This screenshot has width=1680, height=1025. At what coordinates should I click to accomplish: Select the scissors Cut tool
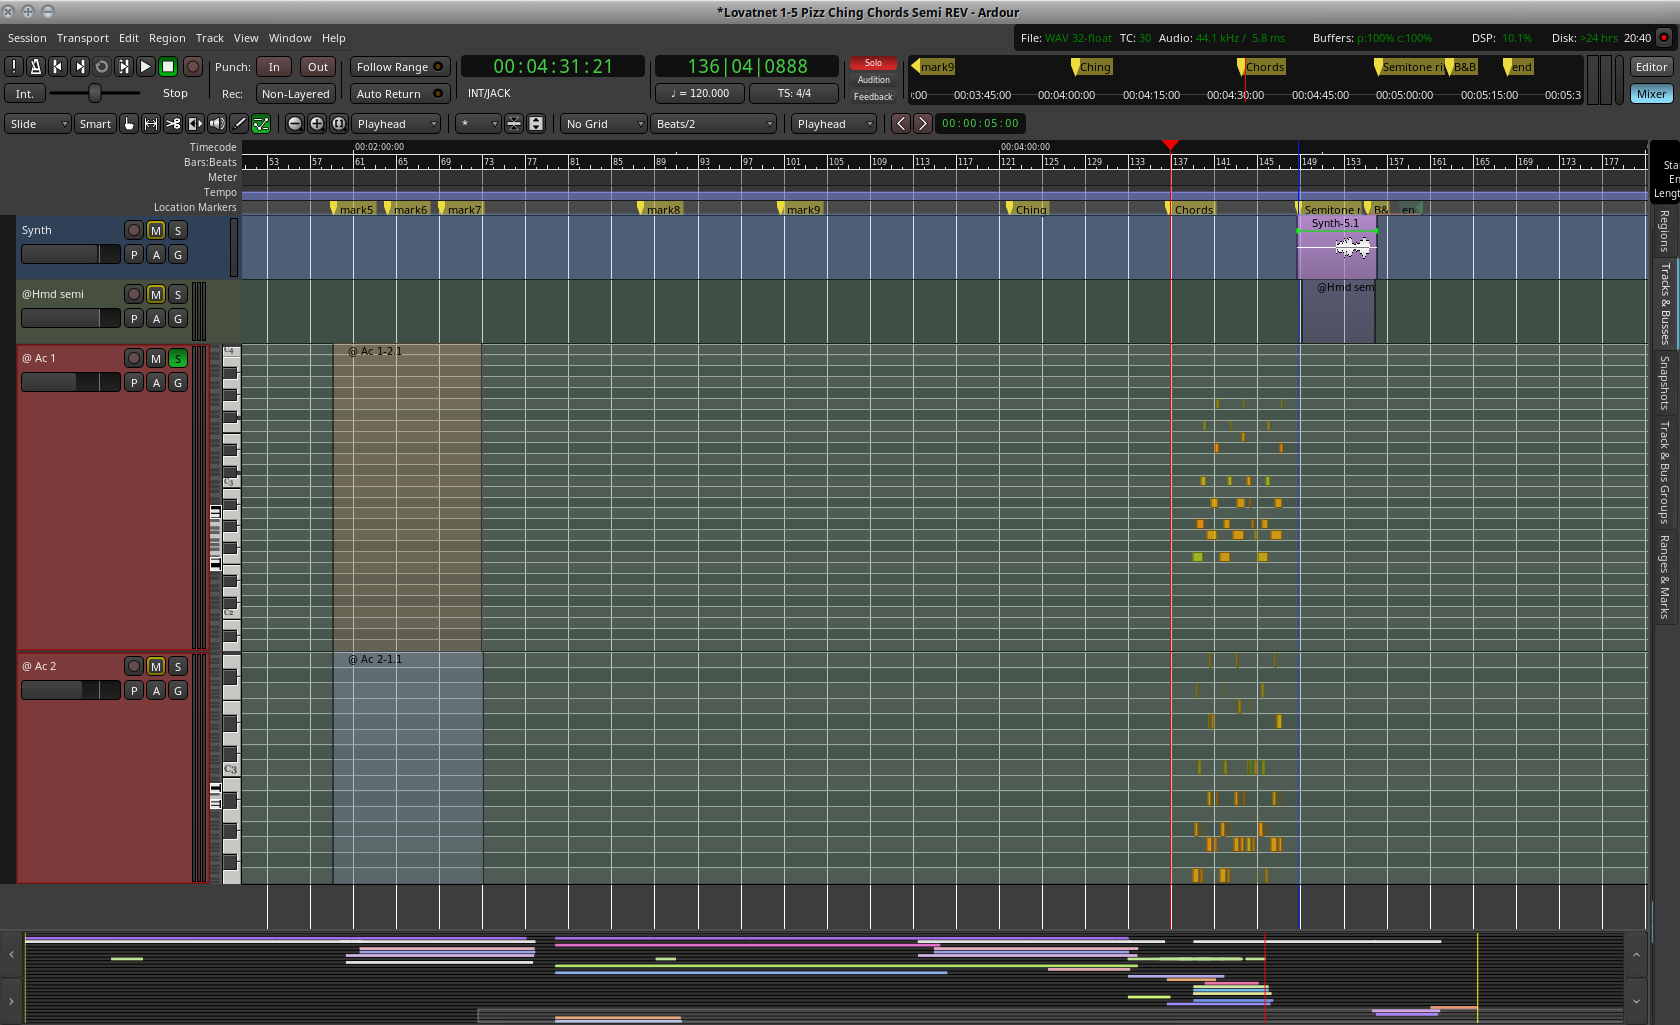click(173, 124)
